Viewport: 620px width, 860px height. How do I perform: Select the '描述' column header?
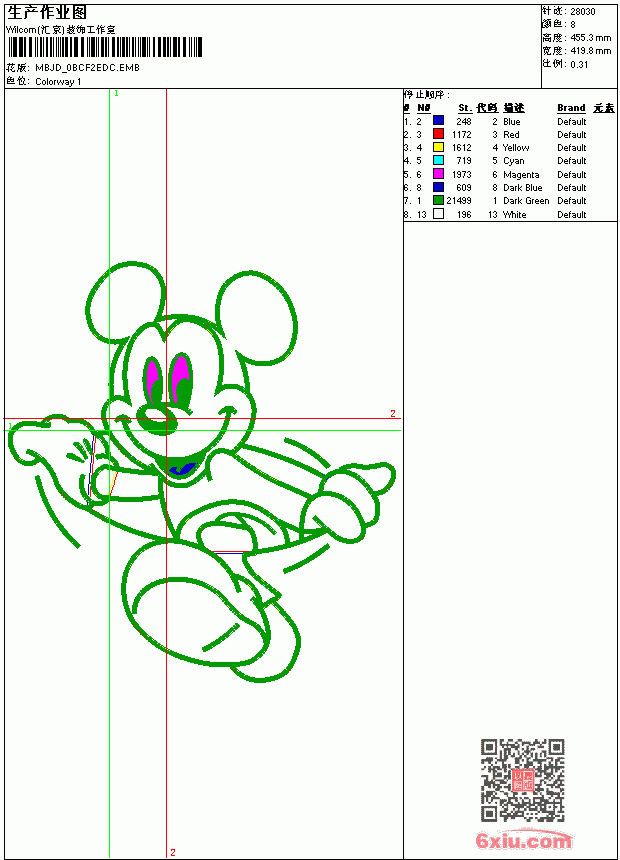(x=514, y=108)
